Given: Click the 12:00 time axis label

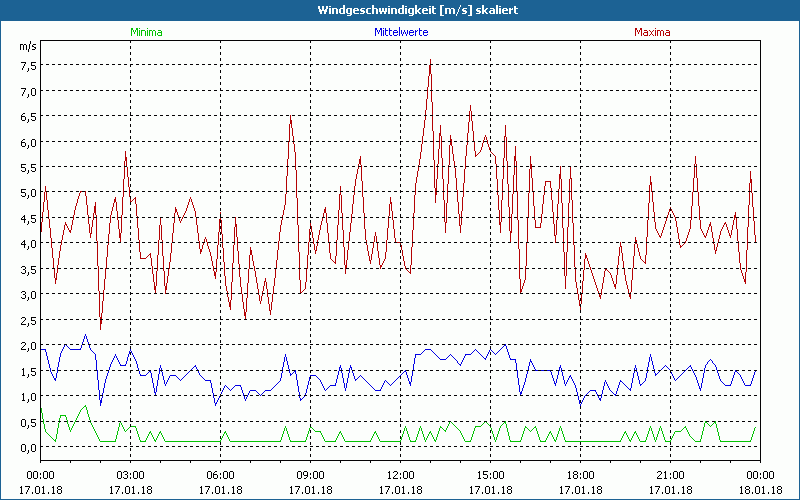Looking at the screenshot, I should 400,475.
